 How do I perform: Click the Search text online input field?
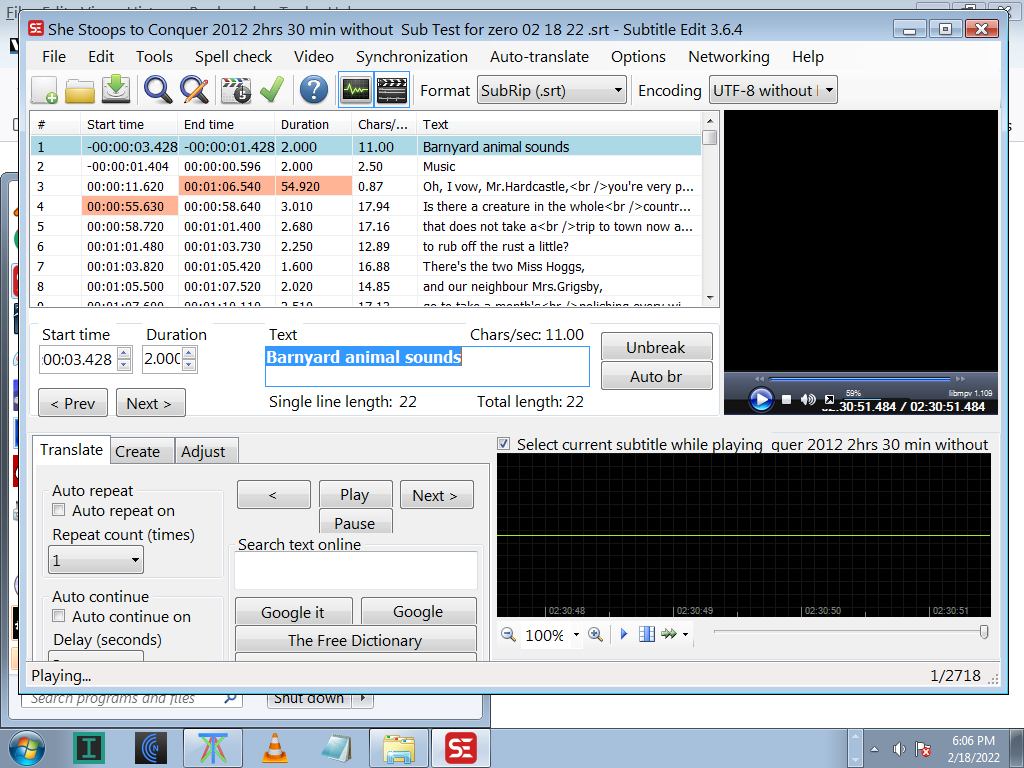click(356, 570)
